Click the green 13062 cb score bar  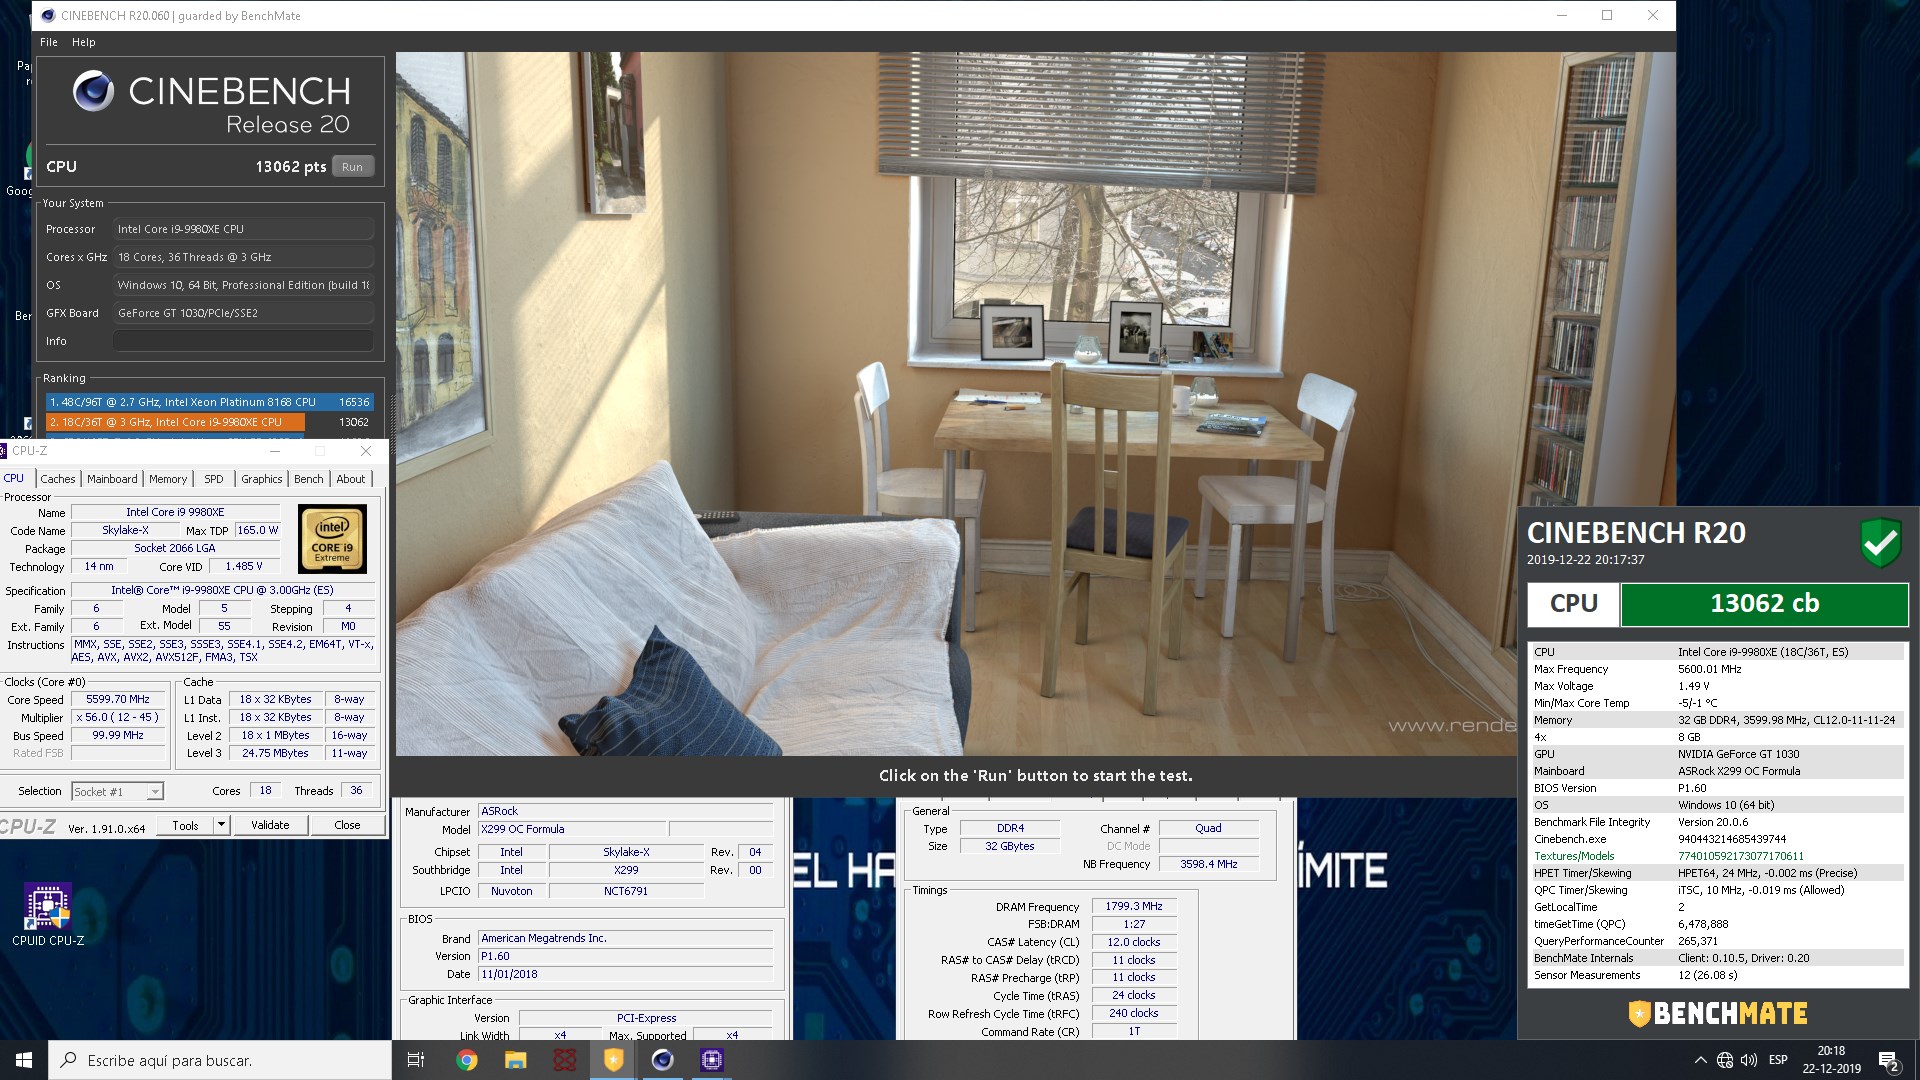[x=1764, y=604]
